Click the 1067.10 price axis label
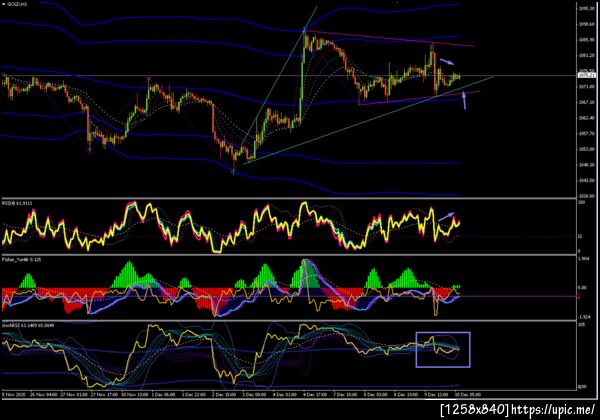The width and height of the screenshot is (600, 420). (587, 103)
